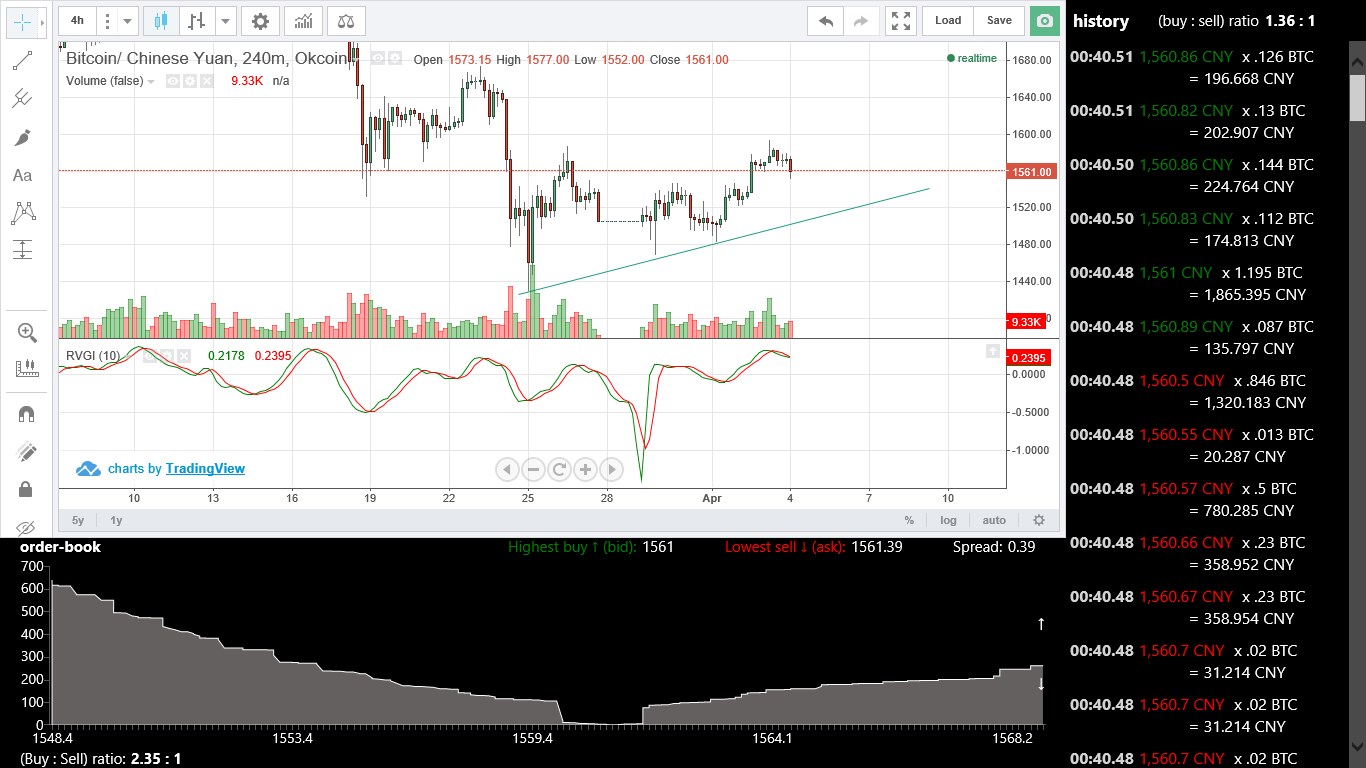Select the 1y time range
The image size is (1366, 768).
(116, 520)
